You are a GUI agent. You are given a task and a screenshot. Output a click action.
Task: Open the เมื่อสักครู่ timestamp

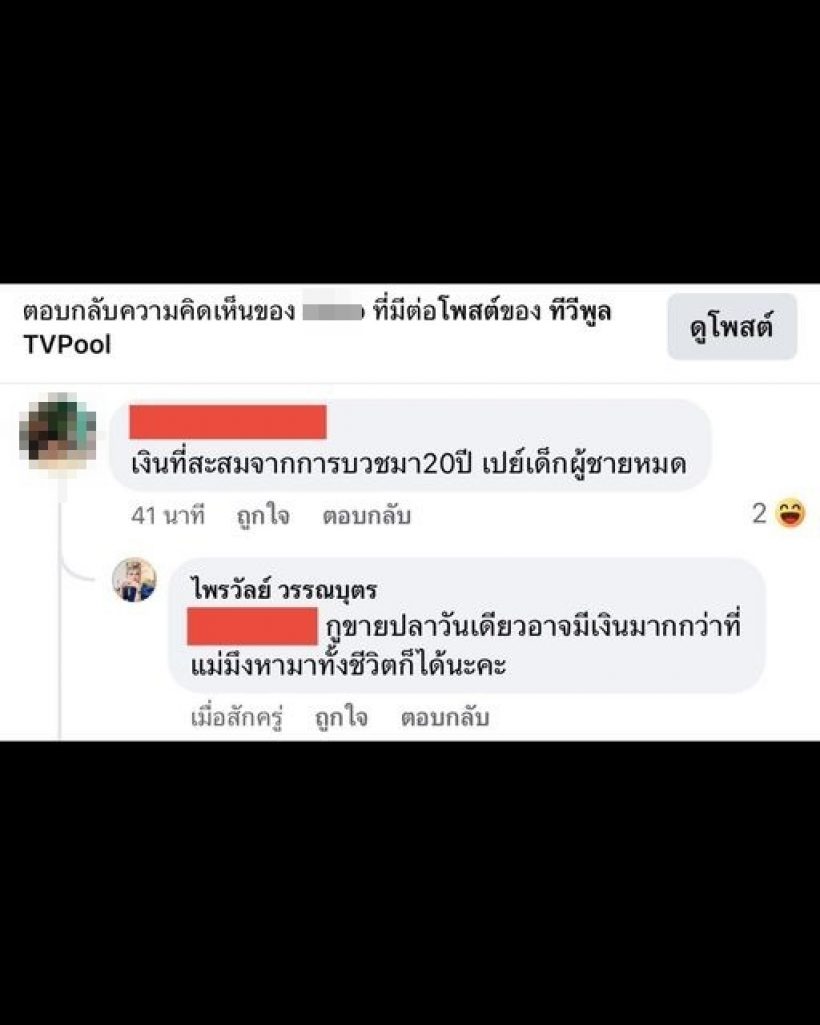click(x=237, y=717)
